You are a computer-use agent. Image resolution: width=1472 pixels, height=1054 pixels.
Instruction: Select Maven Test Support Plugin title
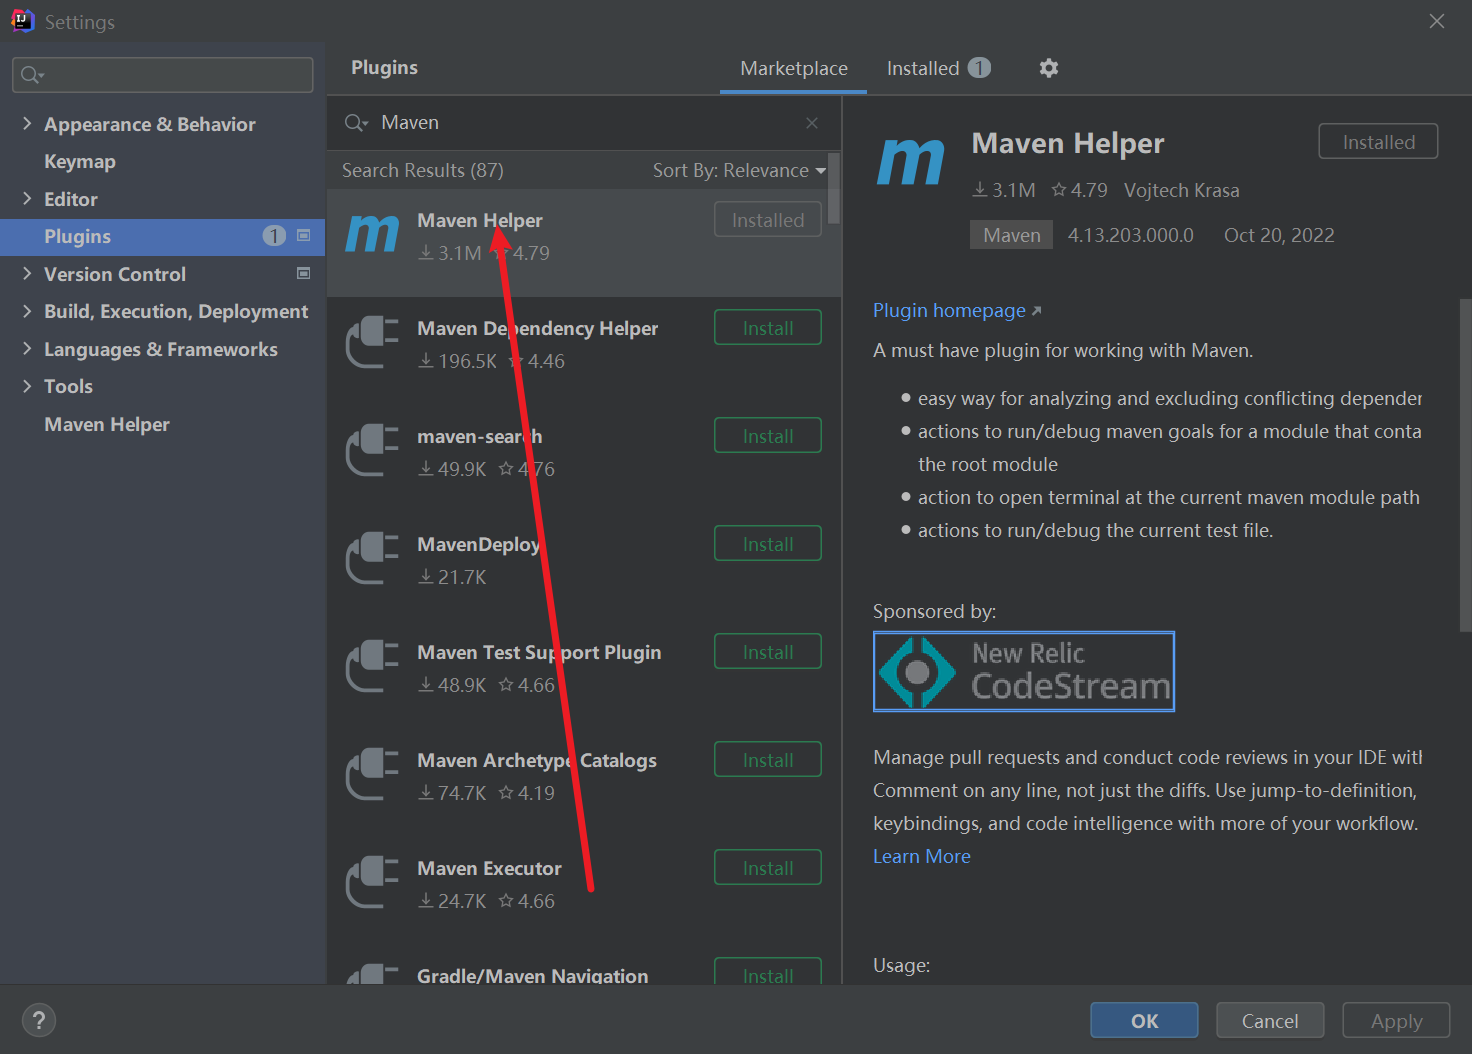coord(539,652)
